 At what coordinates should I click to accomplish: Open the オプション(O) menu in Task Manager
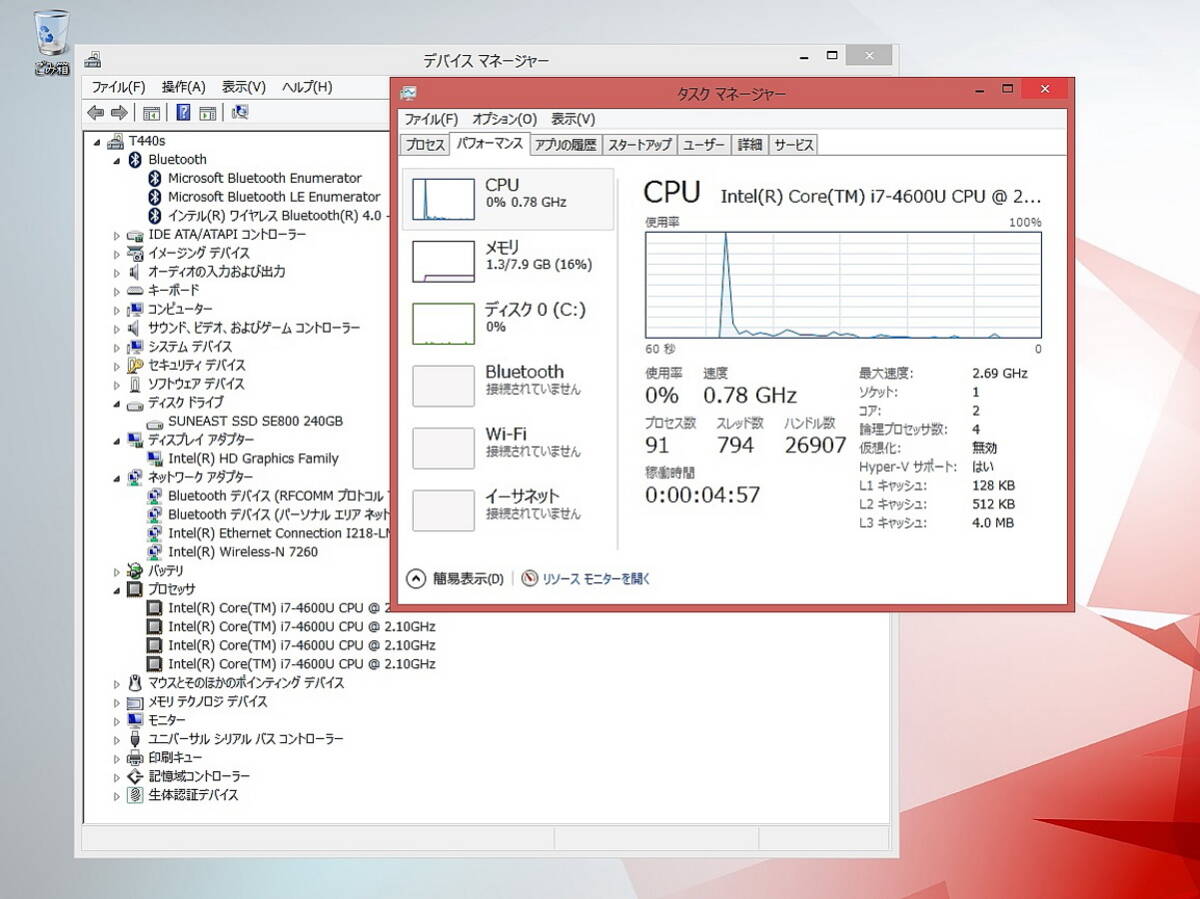[x=504, y=119]
